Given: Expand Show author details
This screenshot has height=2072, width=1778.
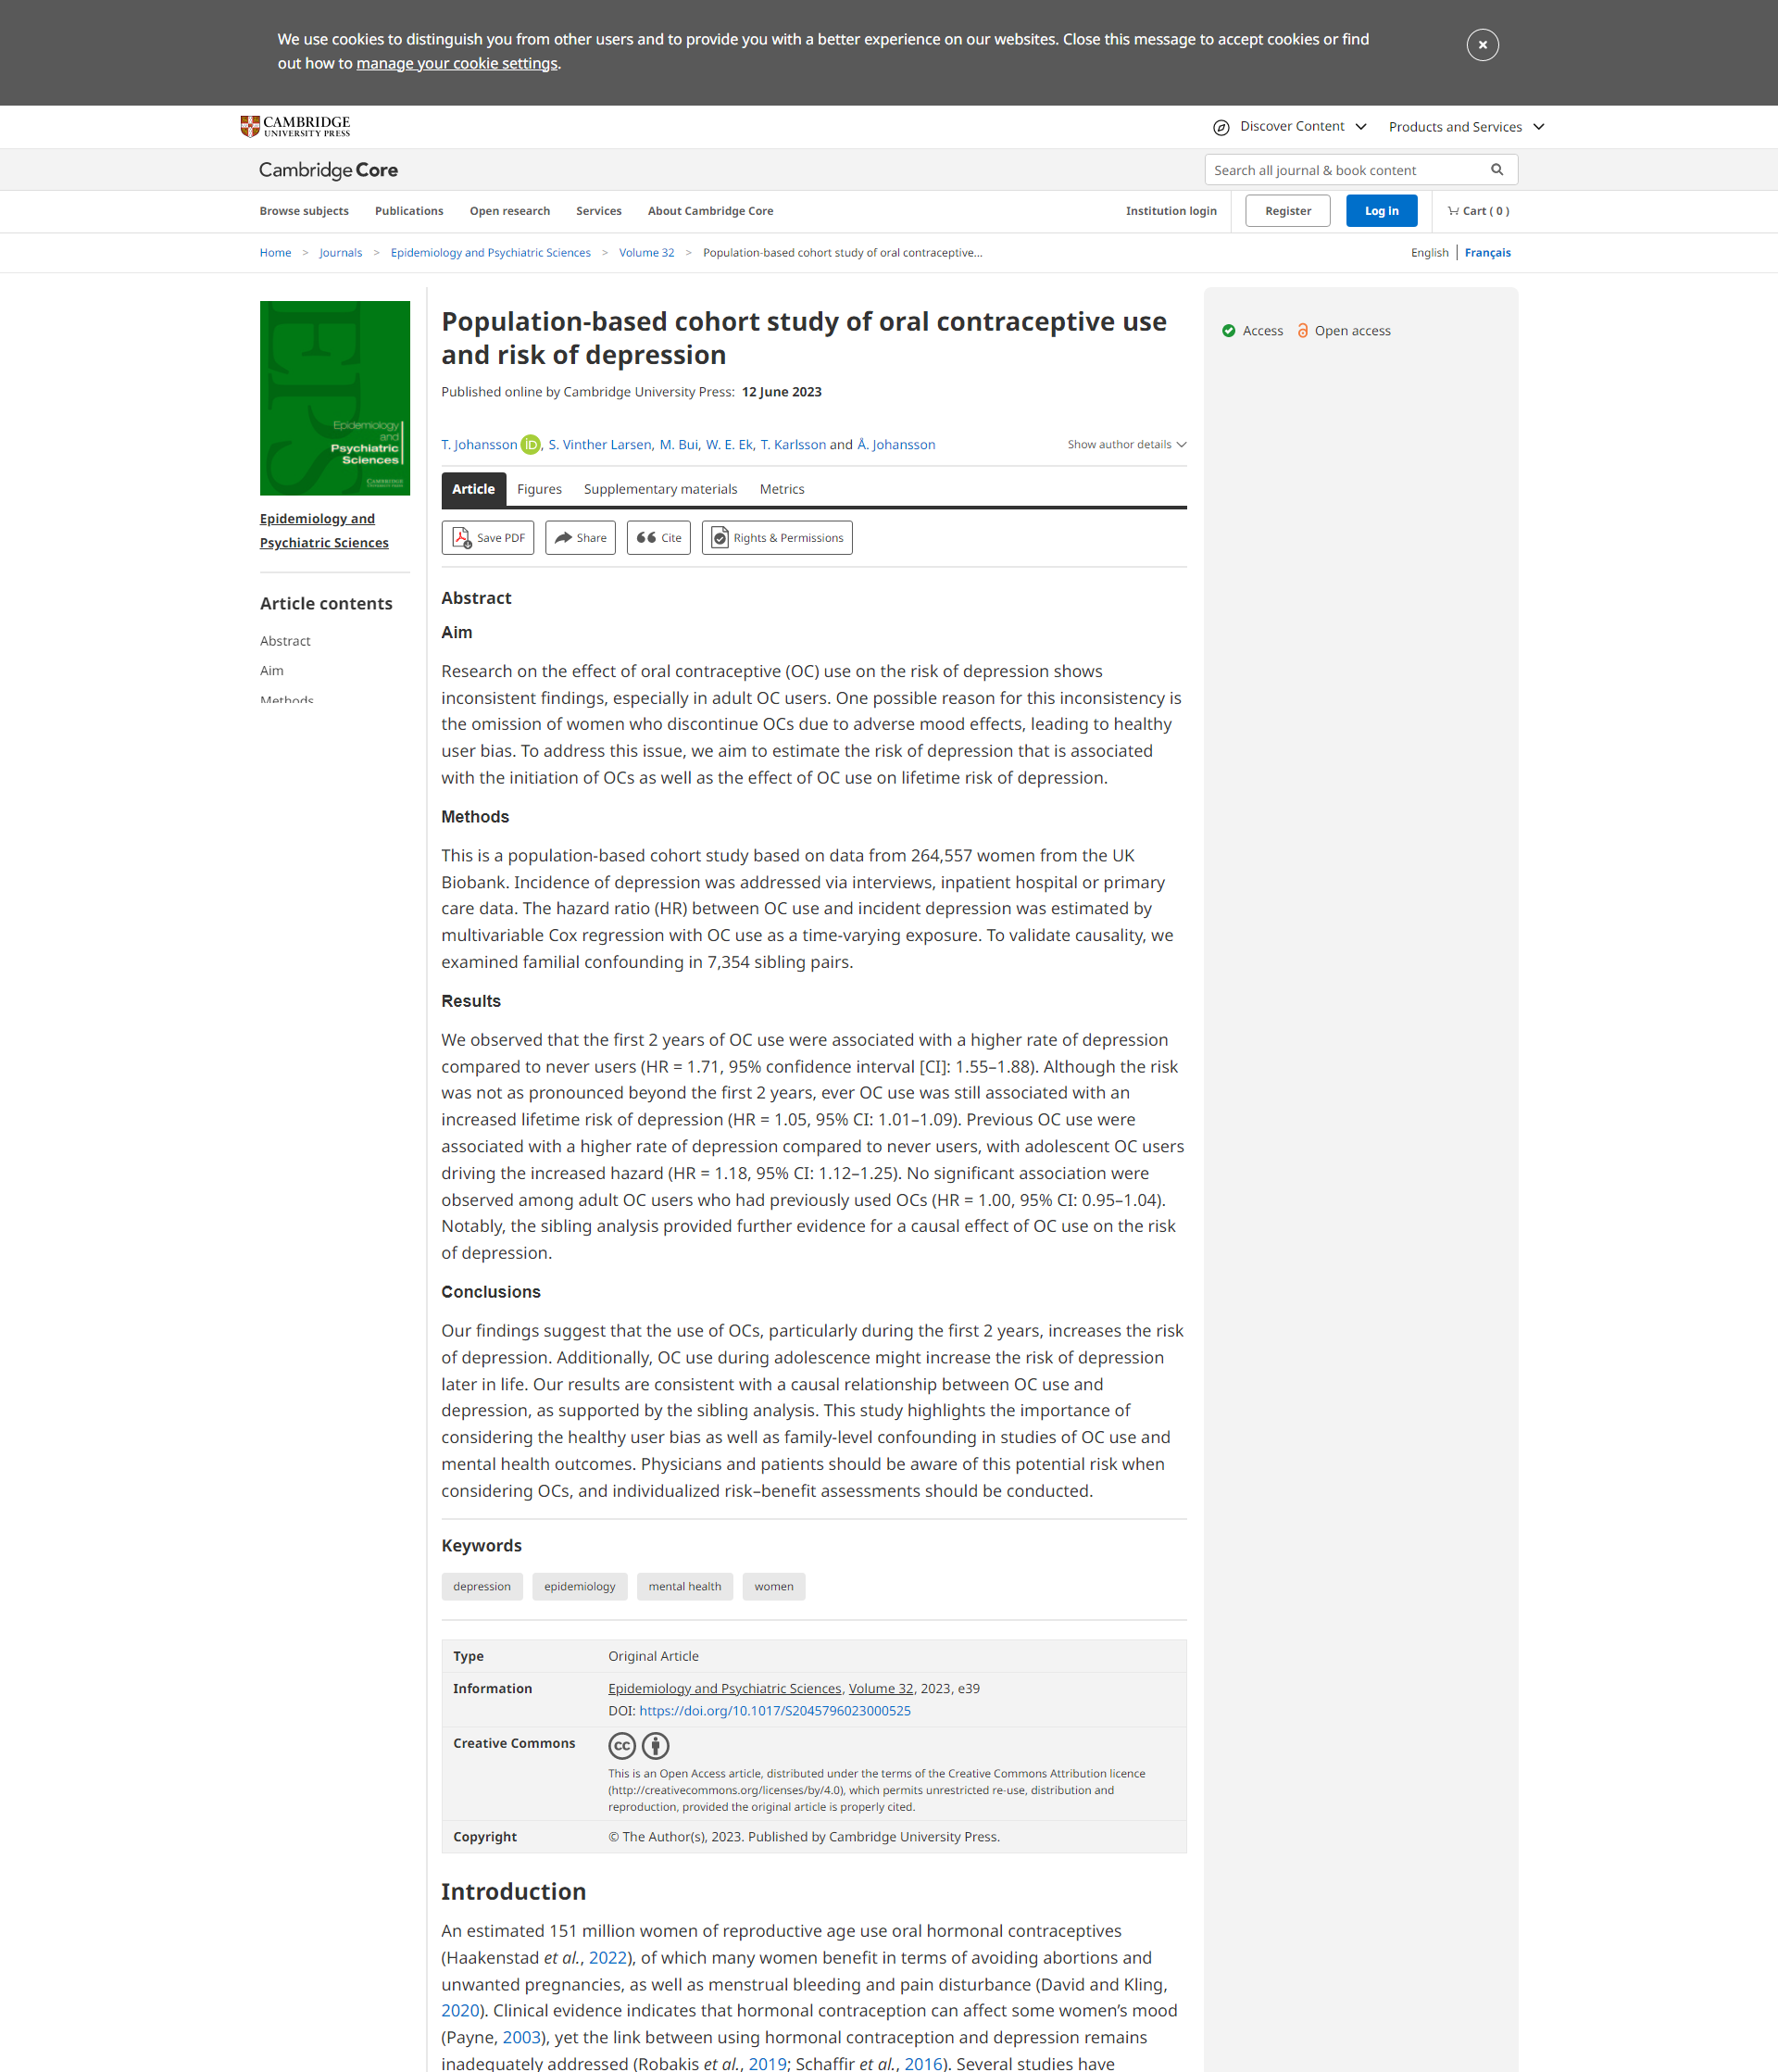Looking at the screenshot, I should pyautogui.click(x=1126, y=445).
